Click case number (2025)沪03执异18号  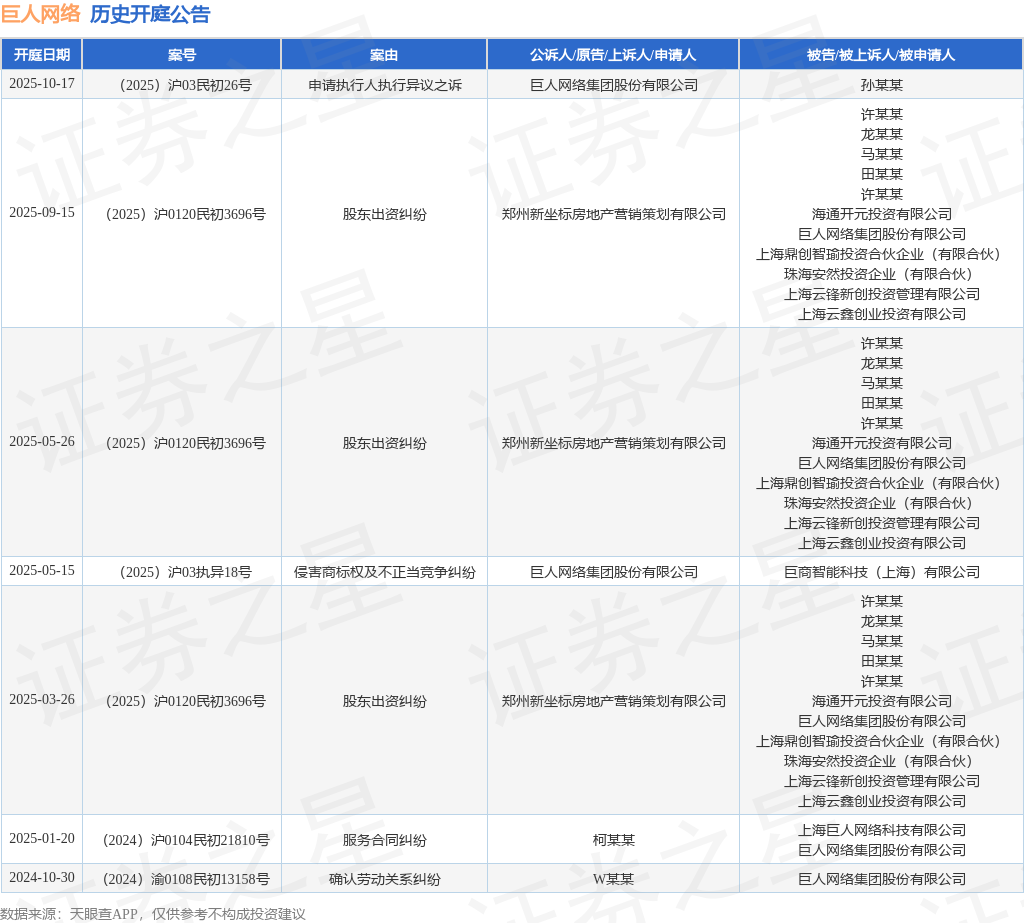click(x=185, y=572)
